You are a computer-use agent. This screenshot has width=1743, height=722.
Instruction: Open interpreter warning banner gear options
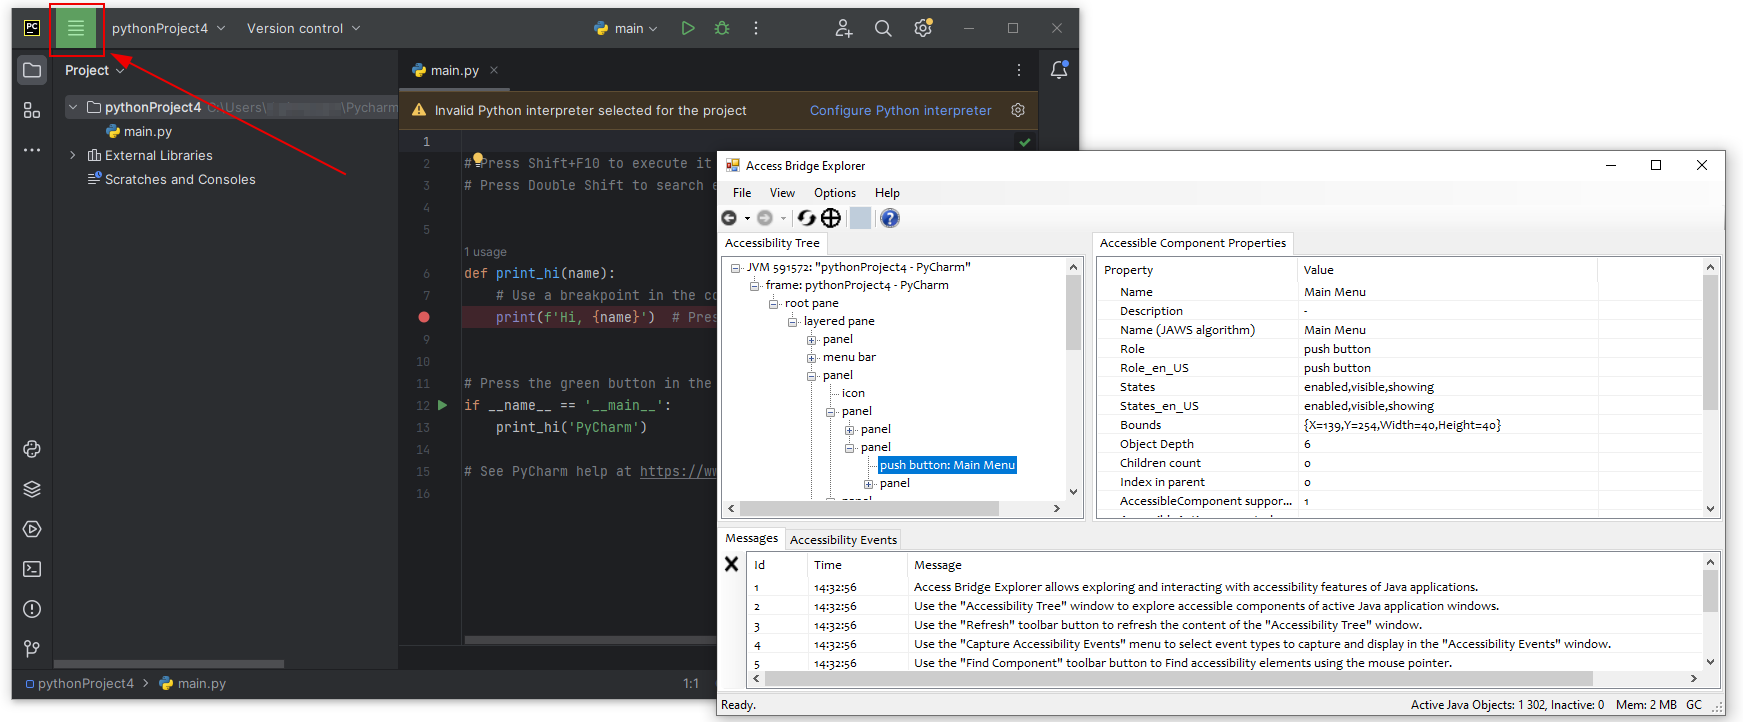click(1018, 110)
